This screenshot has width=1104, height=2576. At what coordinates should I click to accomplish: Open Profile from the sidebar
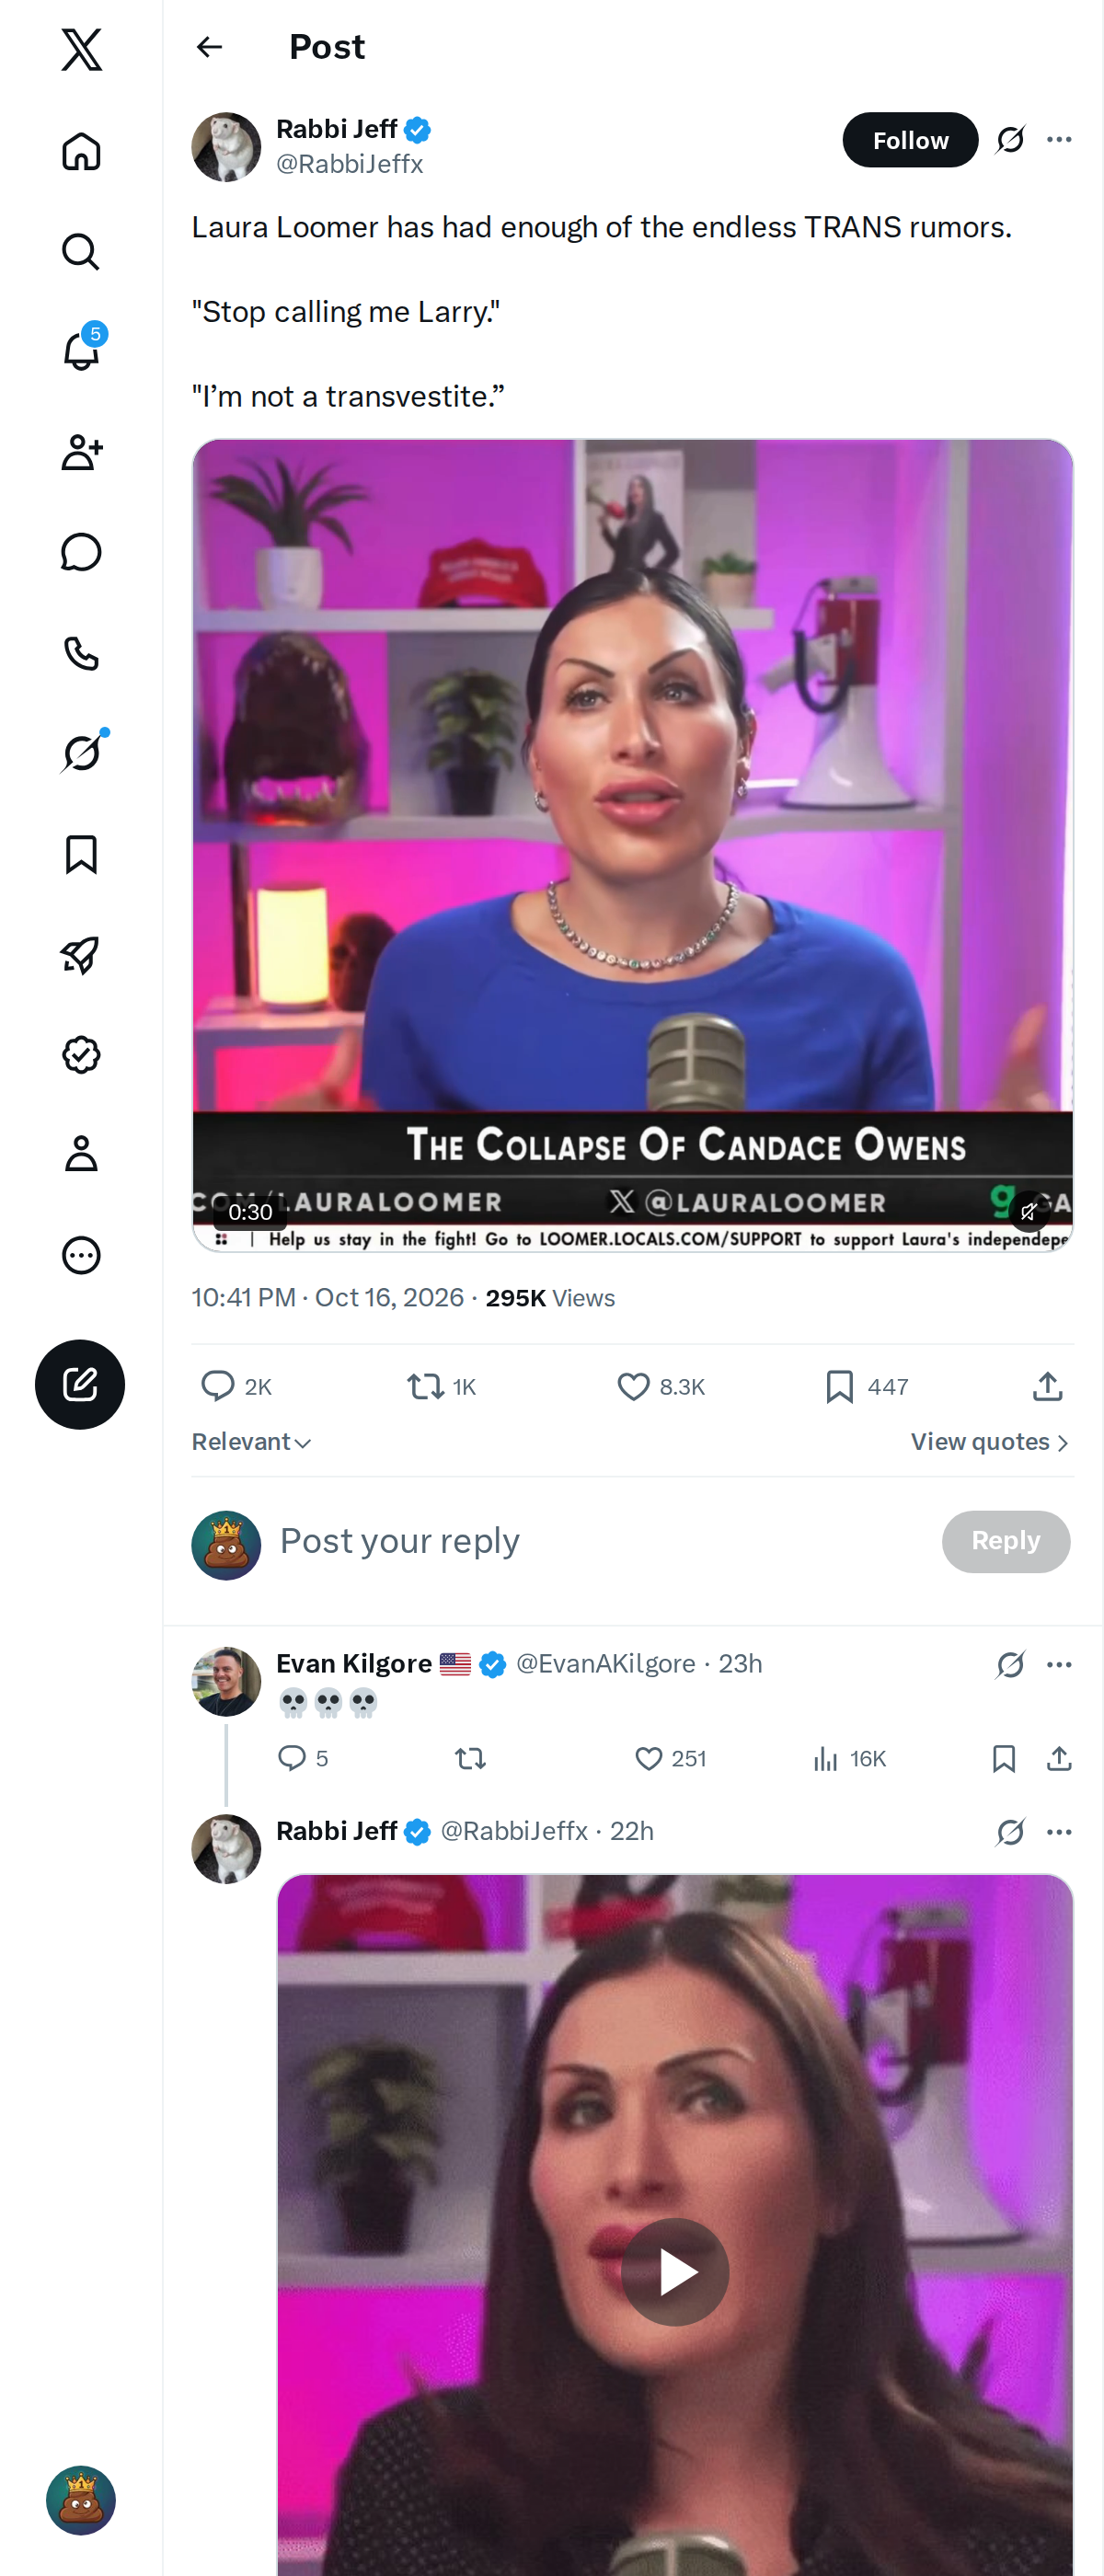(81, 1154)
